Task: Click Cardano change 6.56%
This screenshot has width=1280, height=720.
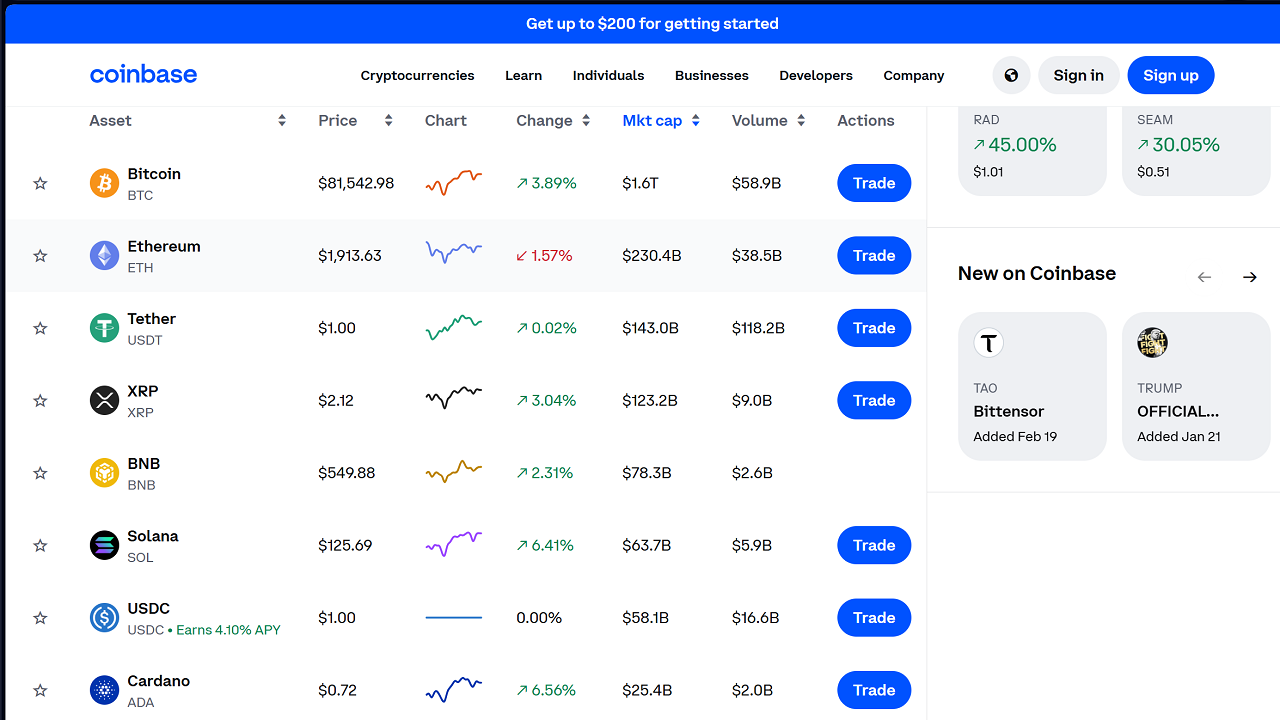Action: tap(546, 690)
